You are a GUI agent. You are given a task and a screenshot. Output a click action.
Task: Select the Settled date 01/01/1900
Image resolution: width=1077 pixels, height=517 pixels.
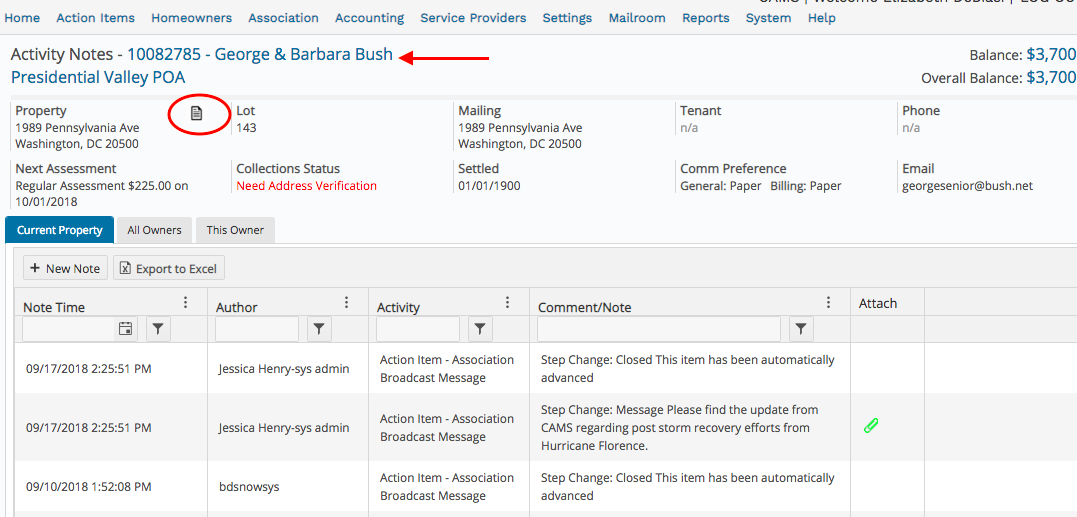click(489, 185)
